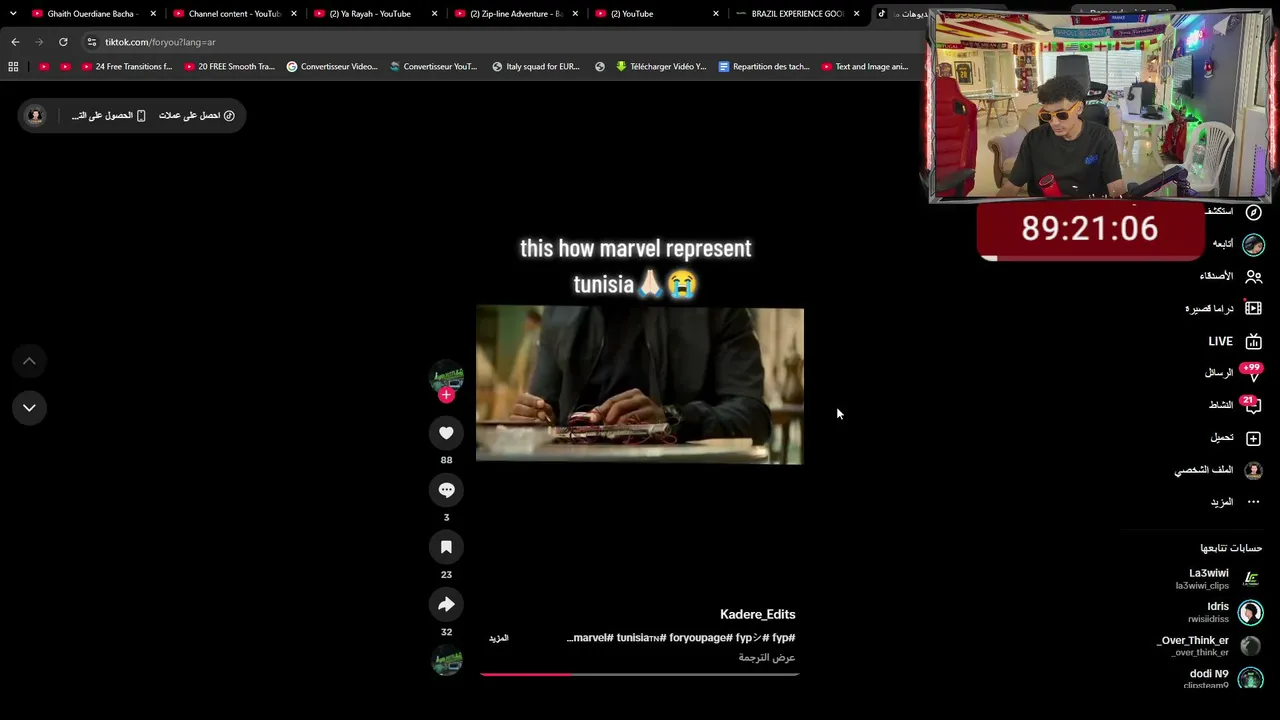Open the La3wiwi followed account

1219,579
